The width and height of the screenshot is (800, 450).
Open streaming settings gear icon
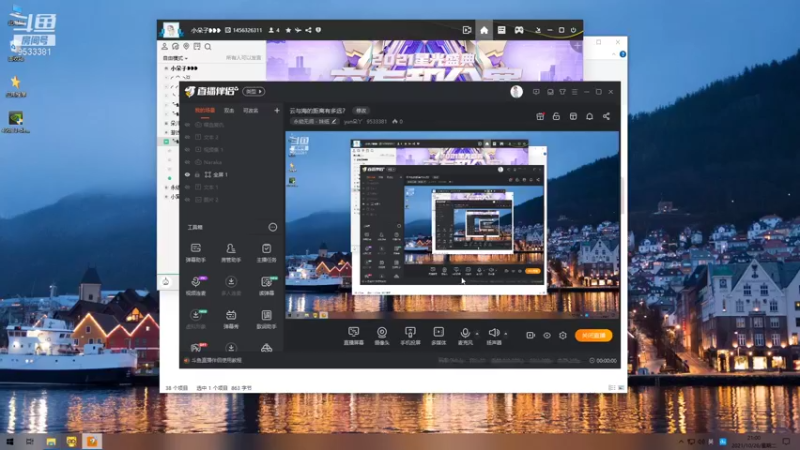(x=563, y=335)
